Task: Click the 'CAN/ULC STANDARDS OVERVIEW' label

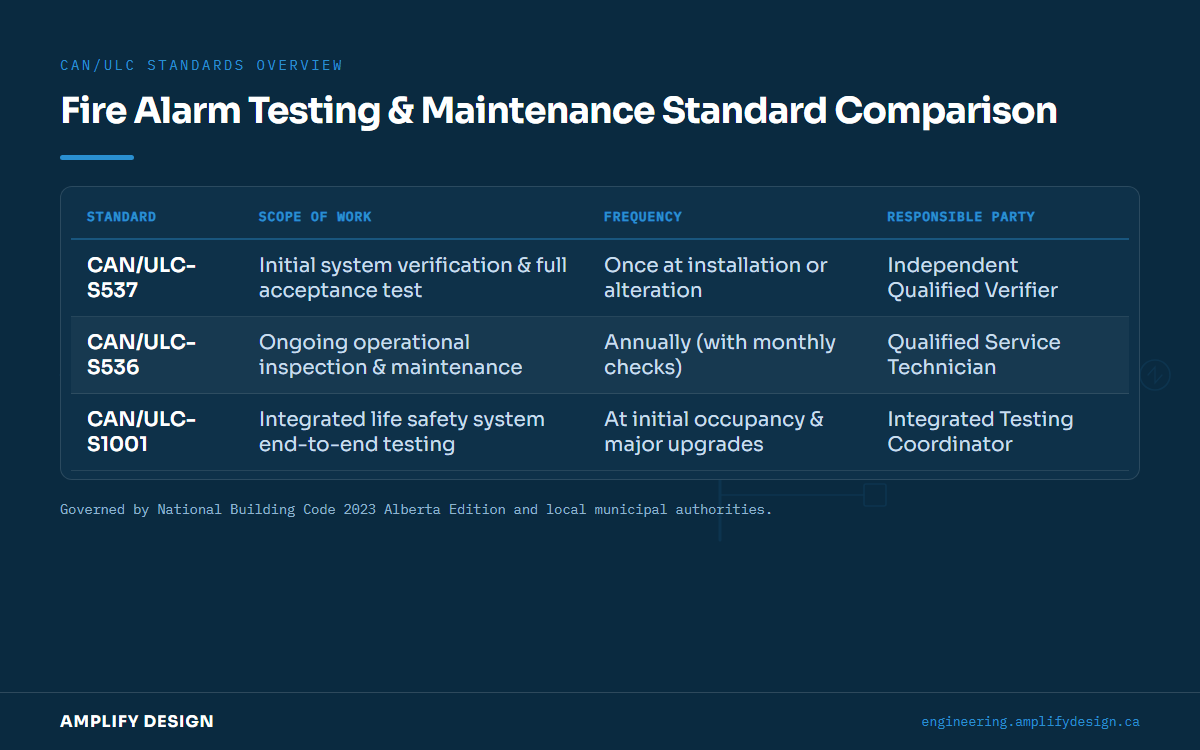Action: click(x=201, y=65)
